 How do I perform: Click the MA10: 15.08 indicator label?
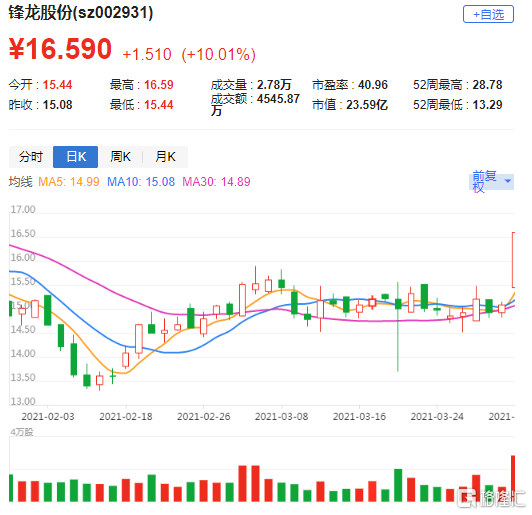click(x=141, y=182)
